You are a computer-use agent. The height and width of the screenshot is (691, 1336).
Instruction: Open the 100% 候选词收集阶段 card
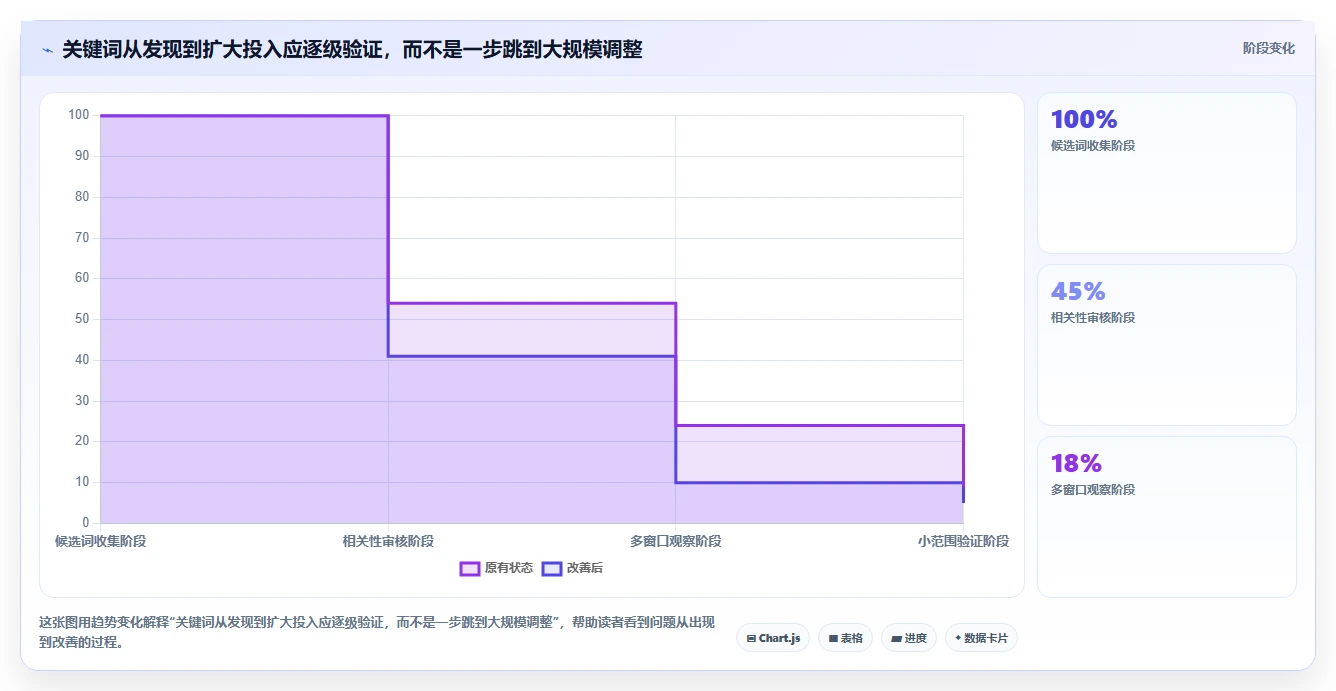[1166, 173]
